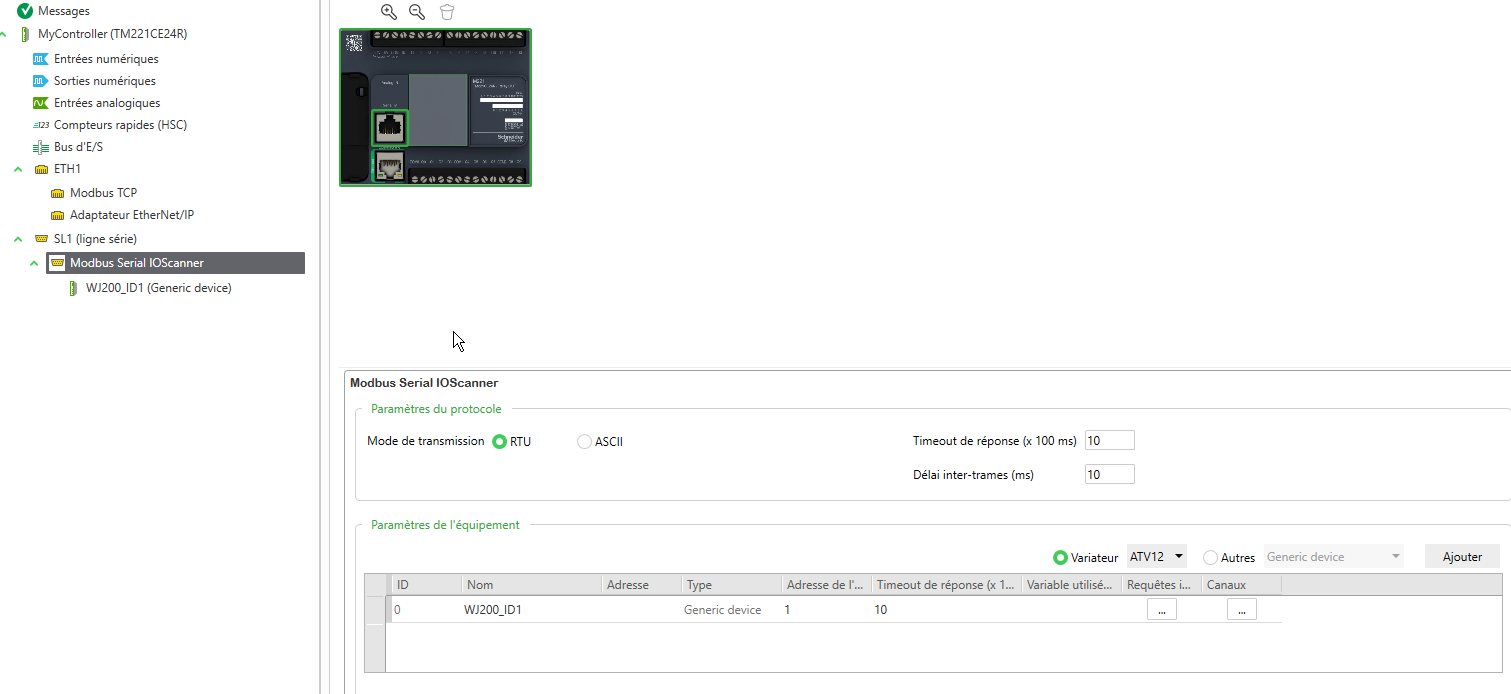Screen dimensions: 1511x694
Task: Select WJ200_ID1 (Generic device) in tree
Action: tap(158, 288)
